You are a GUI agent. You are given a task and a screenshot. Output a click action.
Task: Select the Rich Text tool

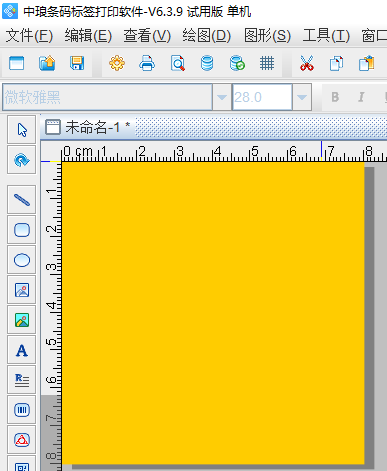[22, 380]
